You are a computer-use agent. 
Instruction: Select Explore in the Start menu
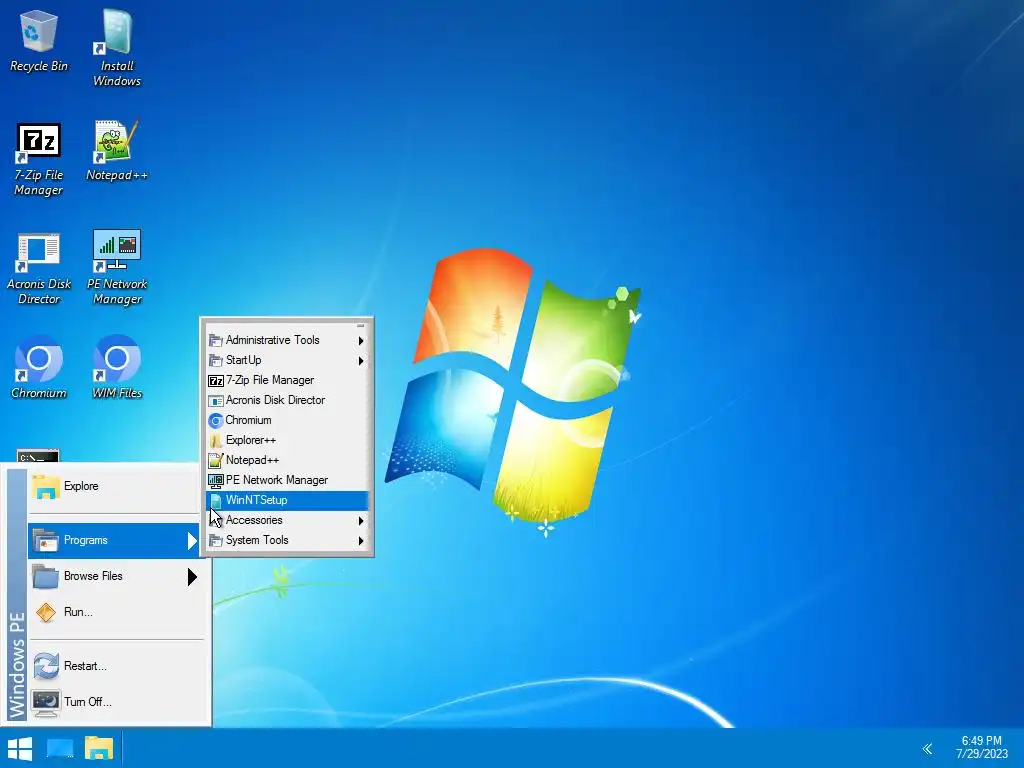[116, 486]
